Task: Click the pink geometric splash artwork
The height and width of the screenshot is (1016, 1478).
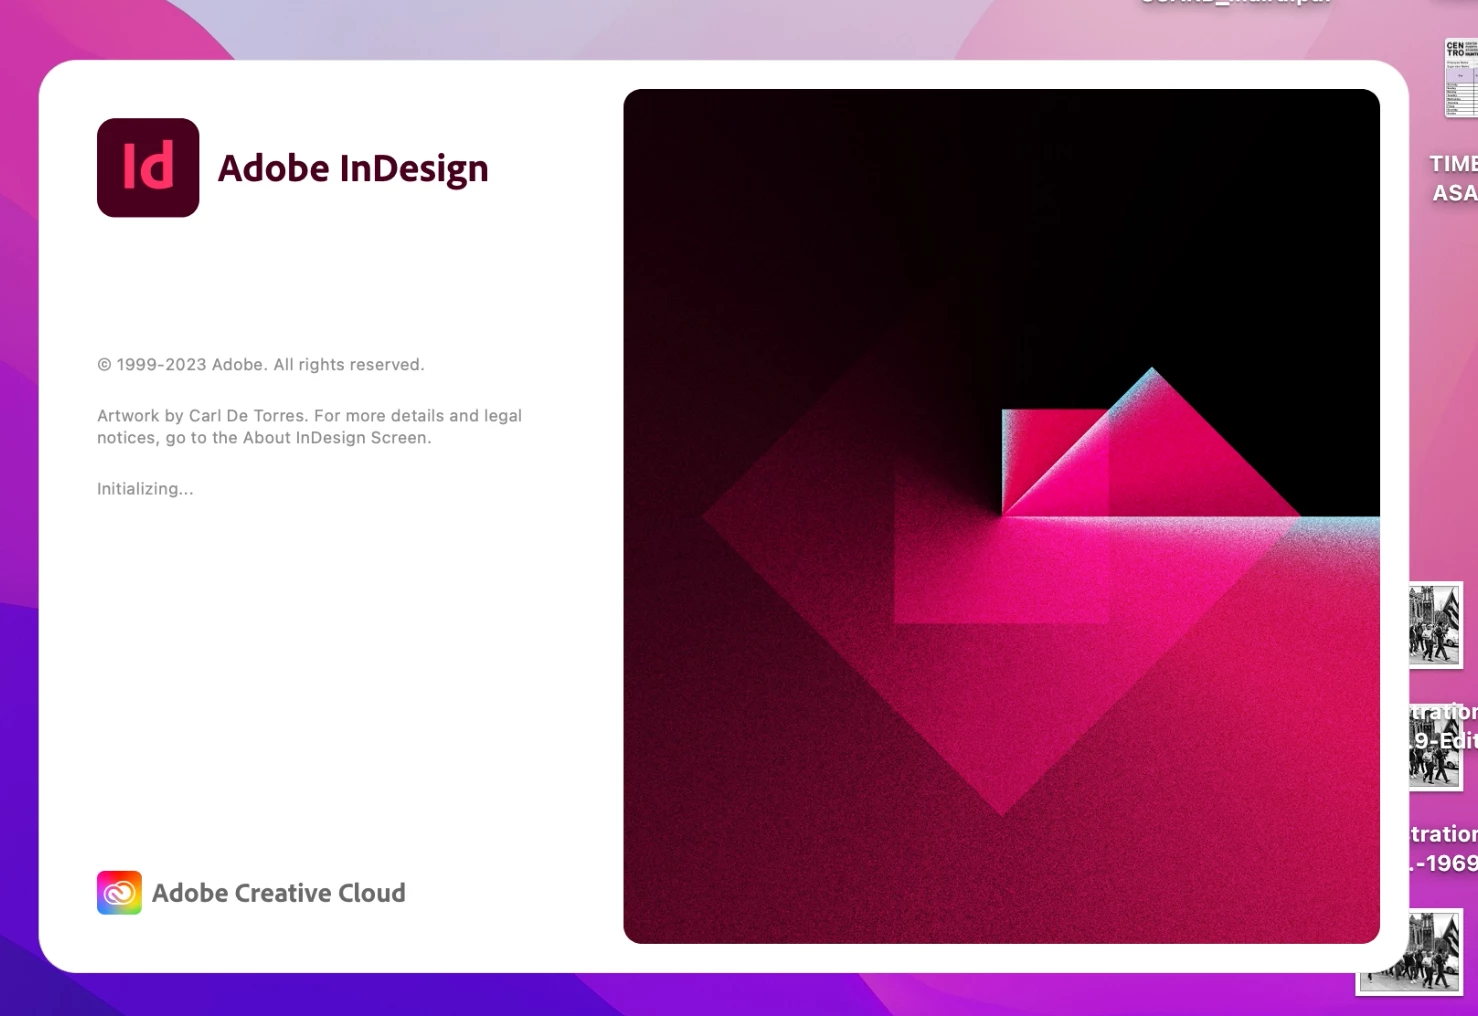Action: (1001, 516)
